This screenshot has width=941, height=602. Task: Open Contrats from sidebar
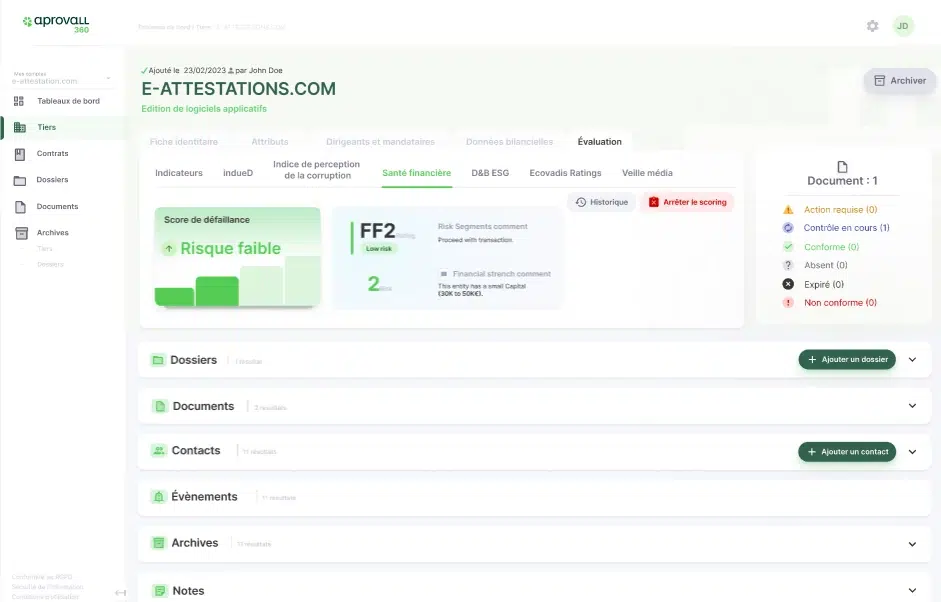(52, 154)
